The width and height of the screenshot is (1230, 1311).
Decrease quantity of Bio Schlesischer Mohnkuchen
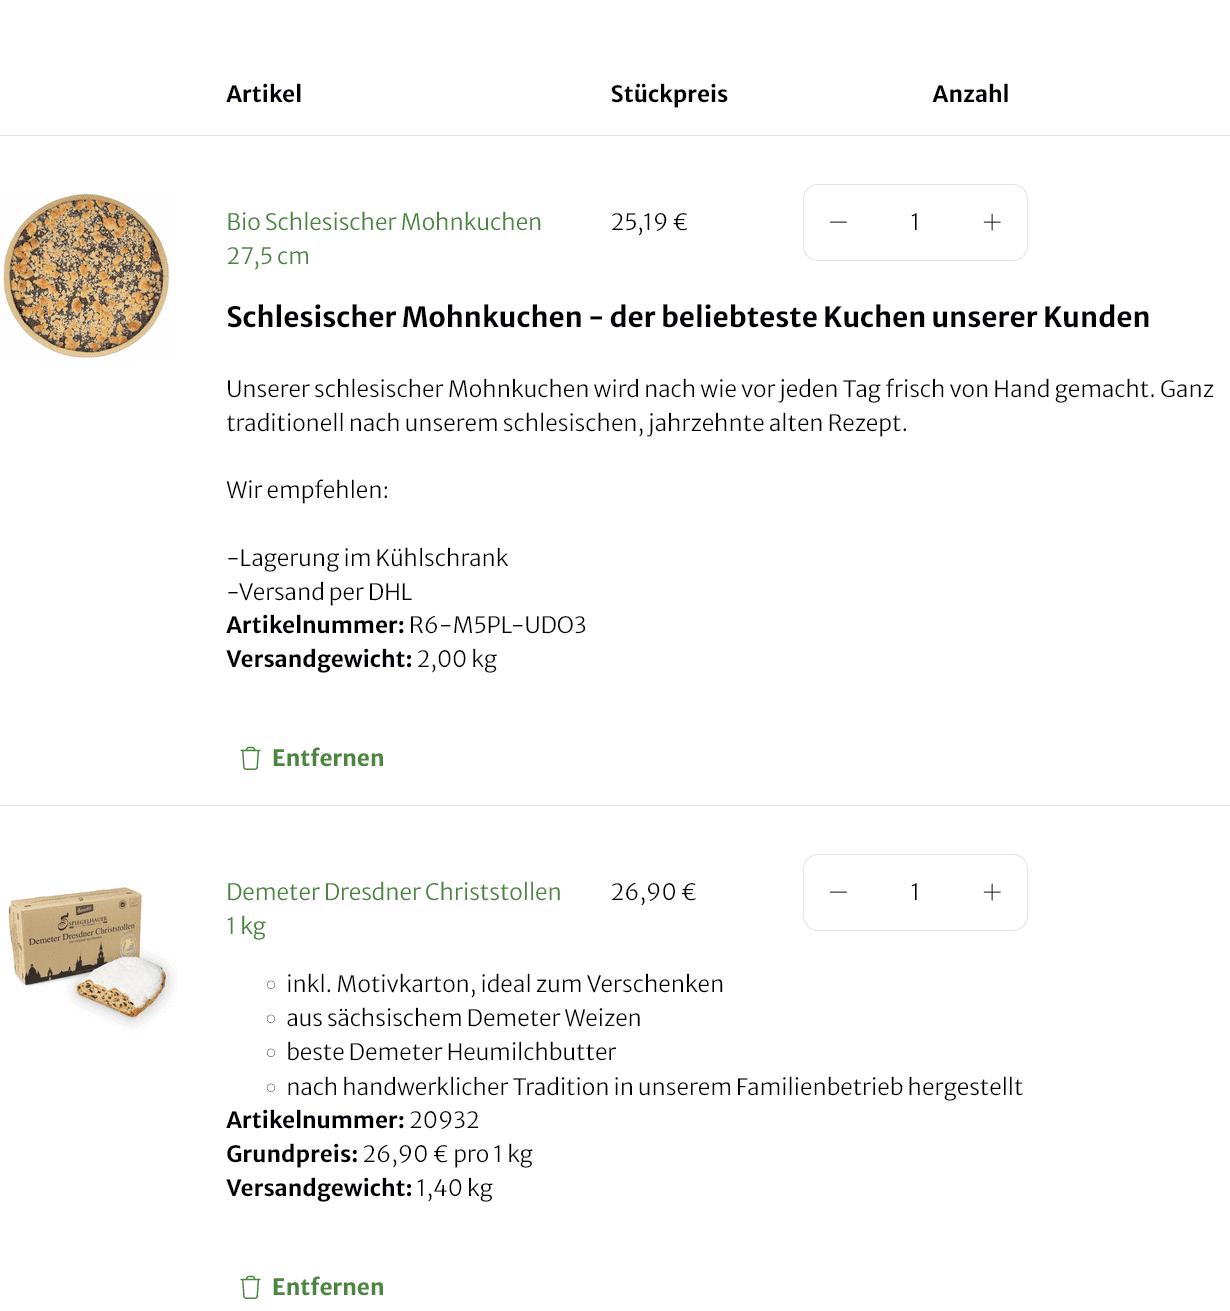[839, 222]
